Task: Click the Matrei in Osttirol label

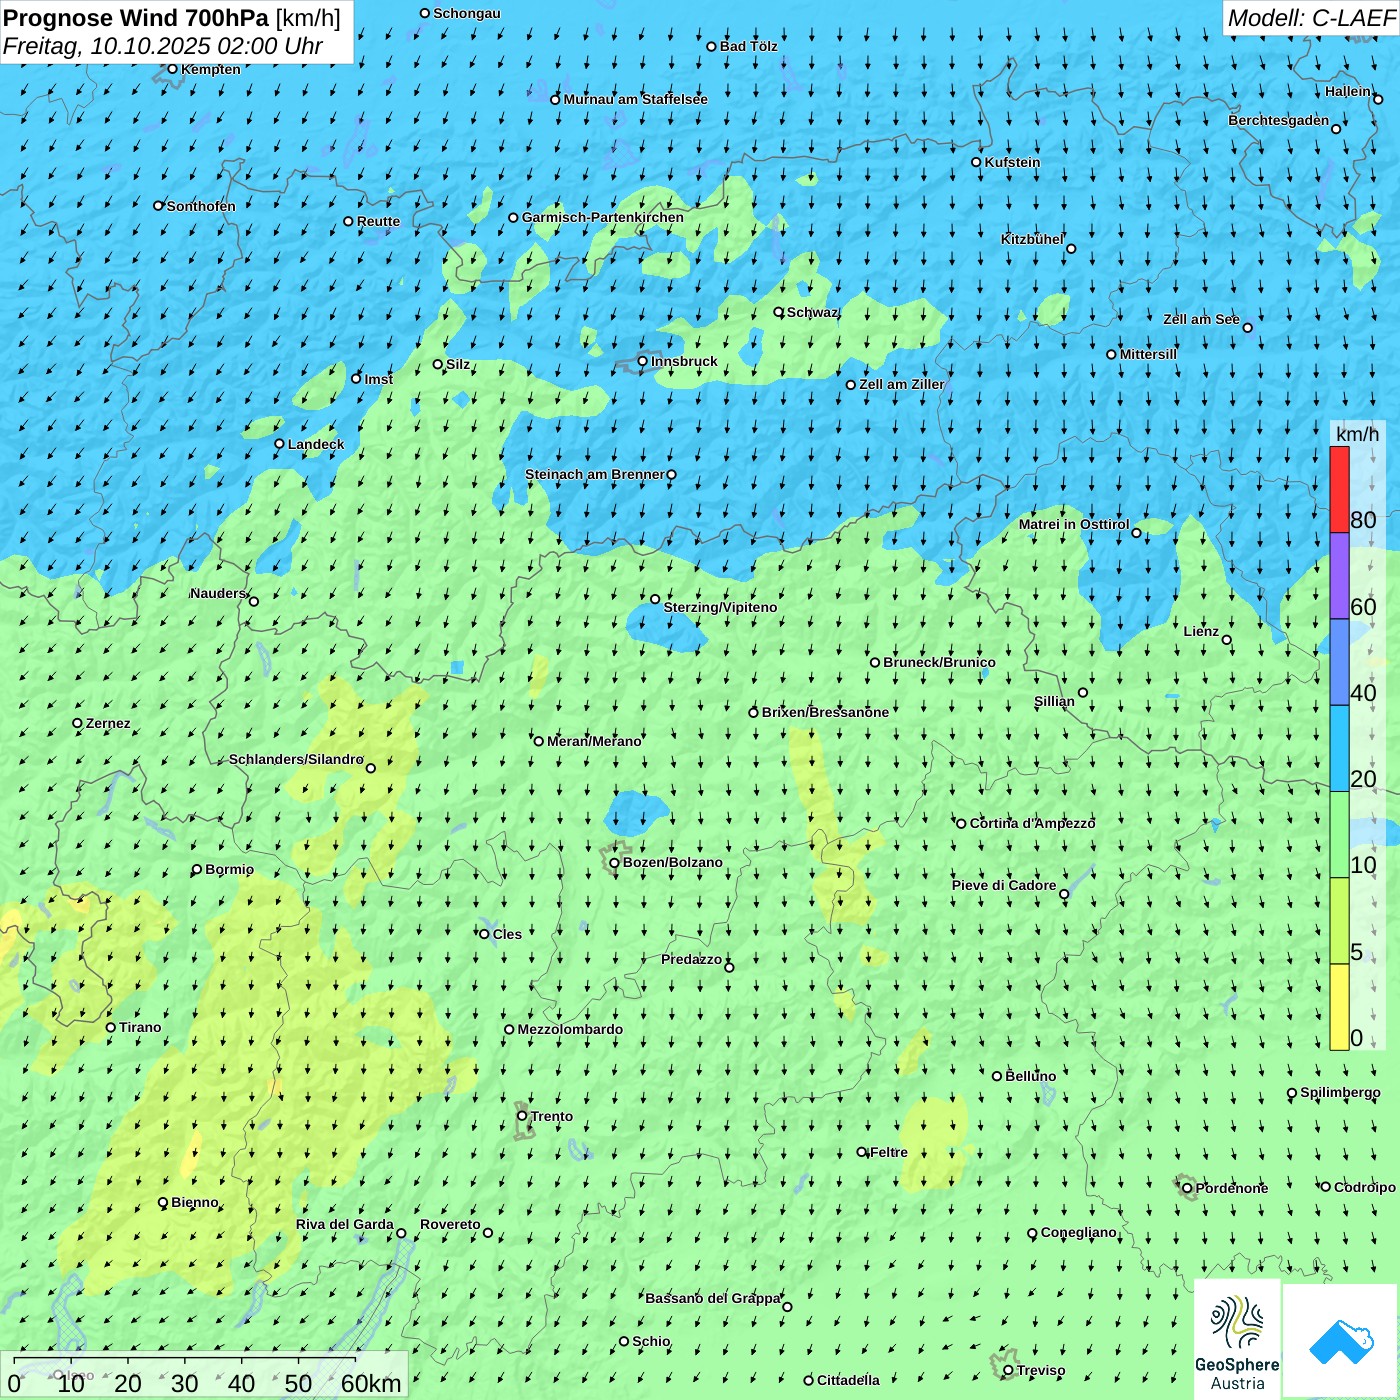Action: pos(1074,524)
